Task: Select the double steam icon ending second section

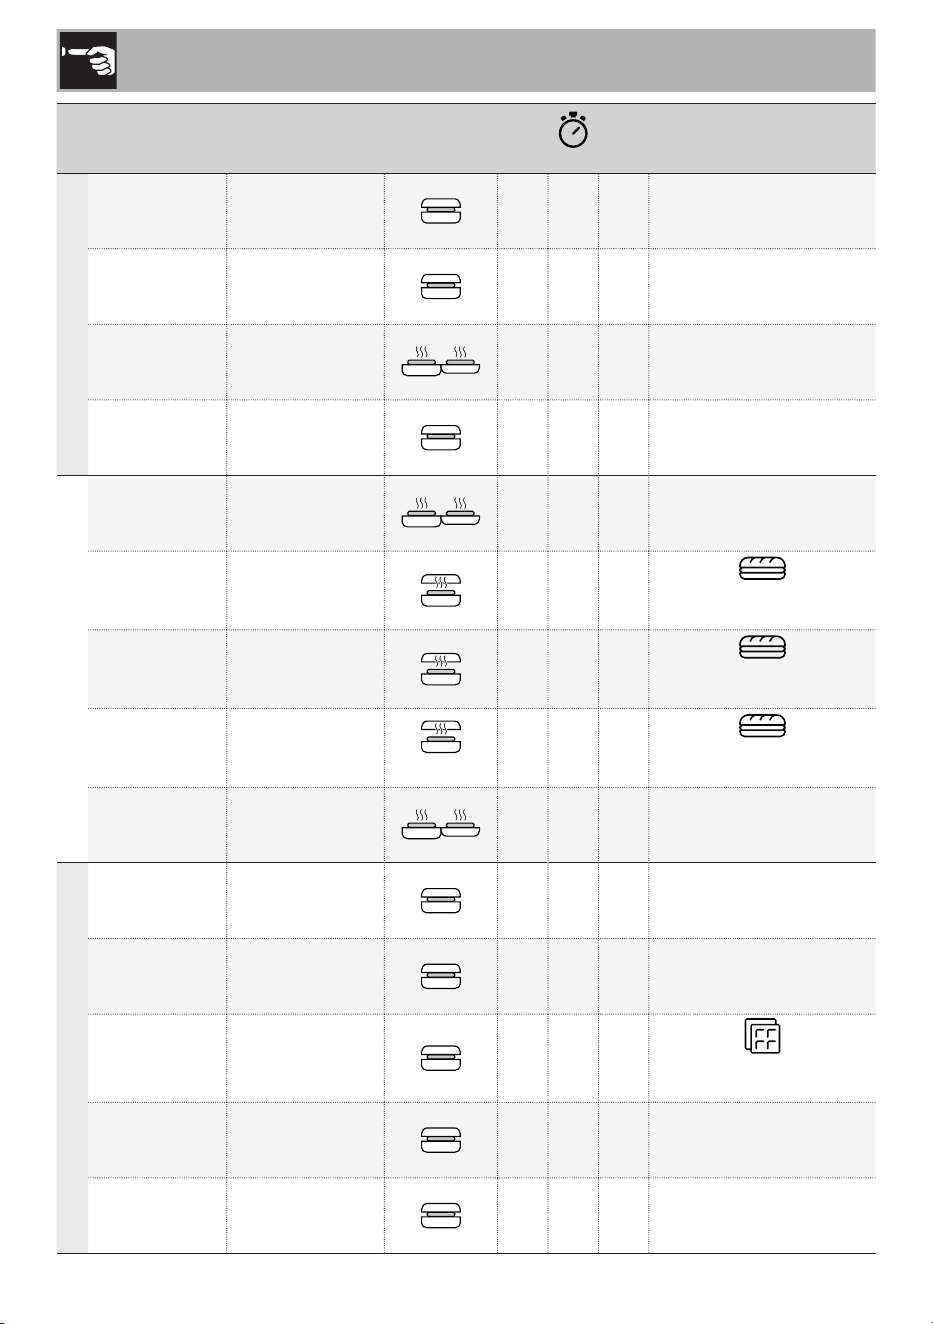Action: pos(441,824)
